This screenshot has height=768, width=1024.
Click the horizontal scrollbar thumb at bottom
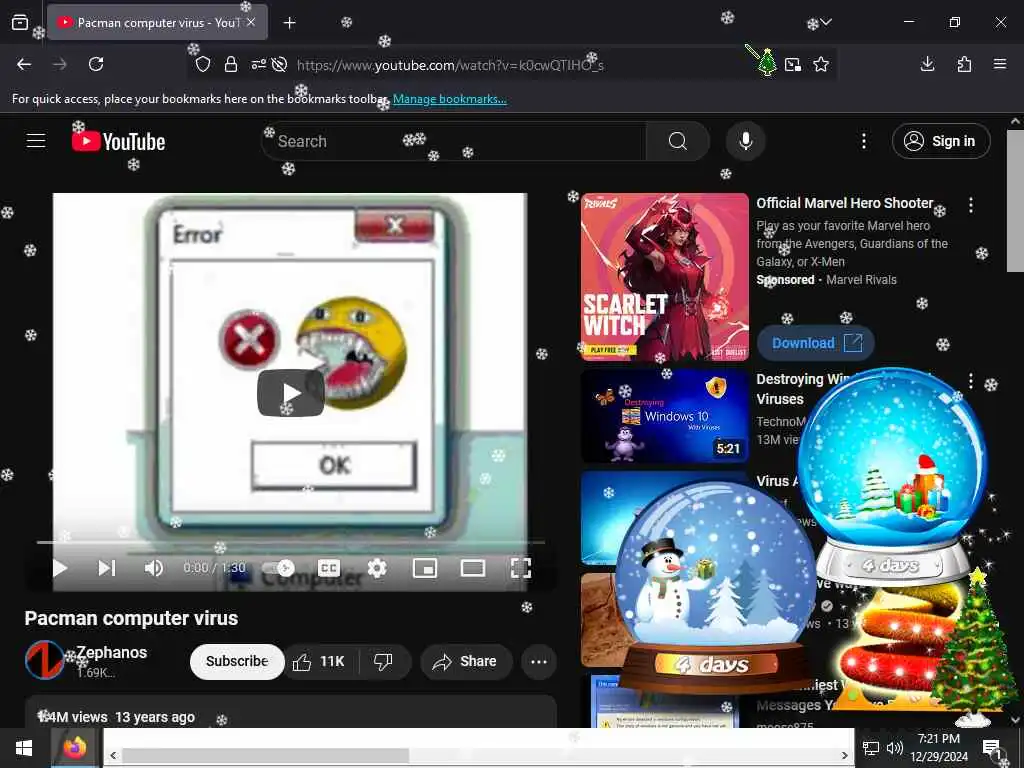(x=266, y=756)
